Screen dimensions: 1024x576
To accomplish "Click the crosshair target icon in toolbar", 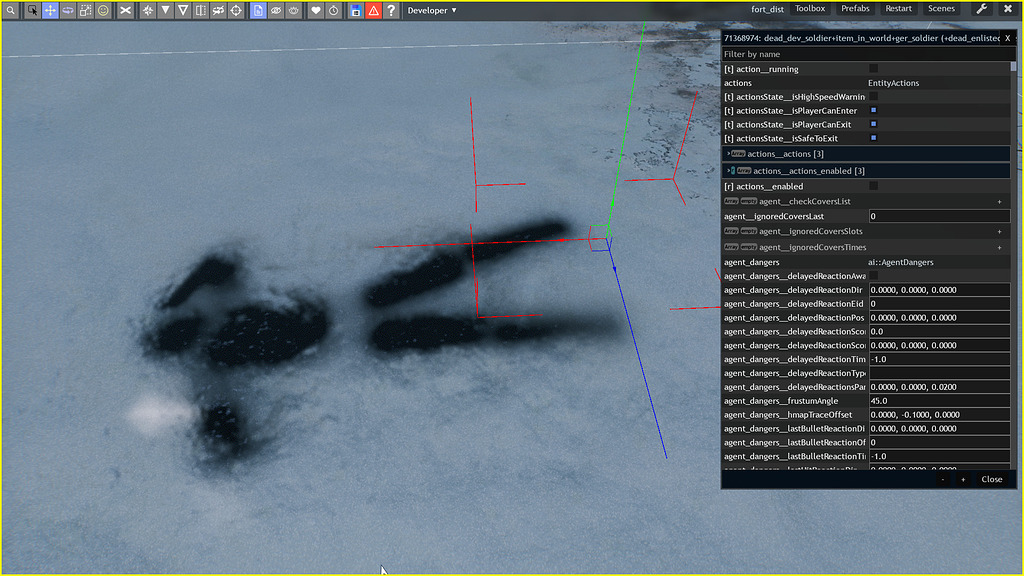I will point(236,10).
